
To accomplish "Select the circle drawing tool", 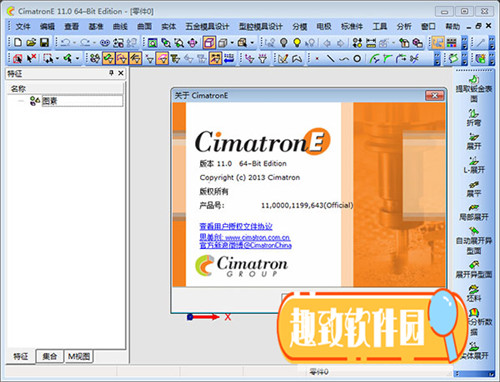I will (357, 59).
